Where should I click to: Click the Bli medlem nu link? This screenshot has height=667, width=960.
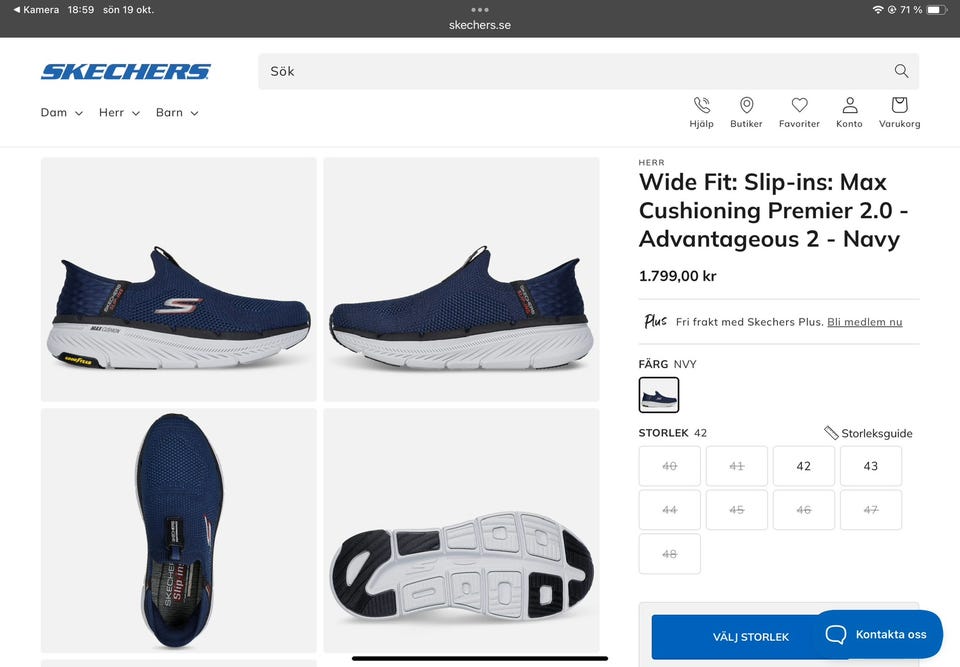[x=864, y=322]
